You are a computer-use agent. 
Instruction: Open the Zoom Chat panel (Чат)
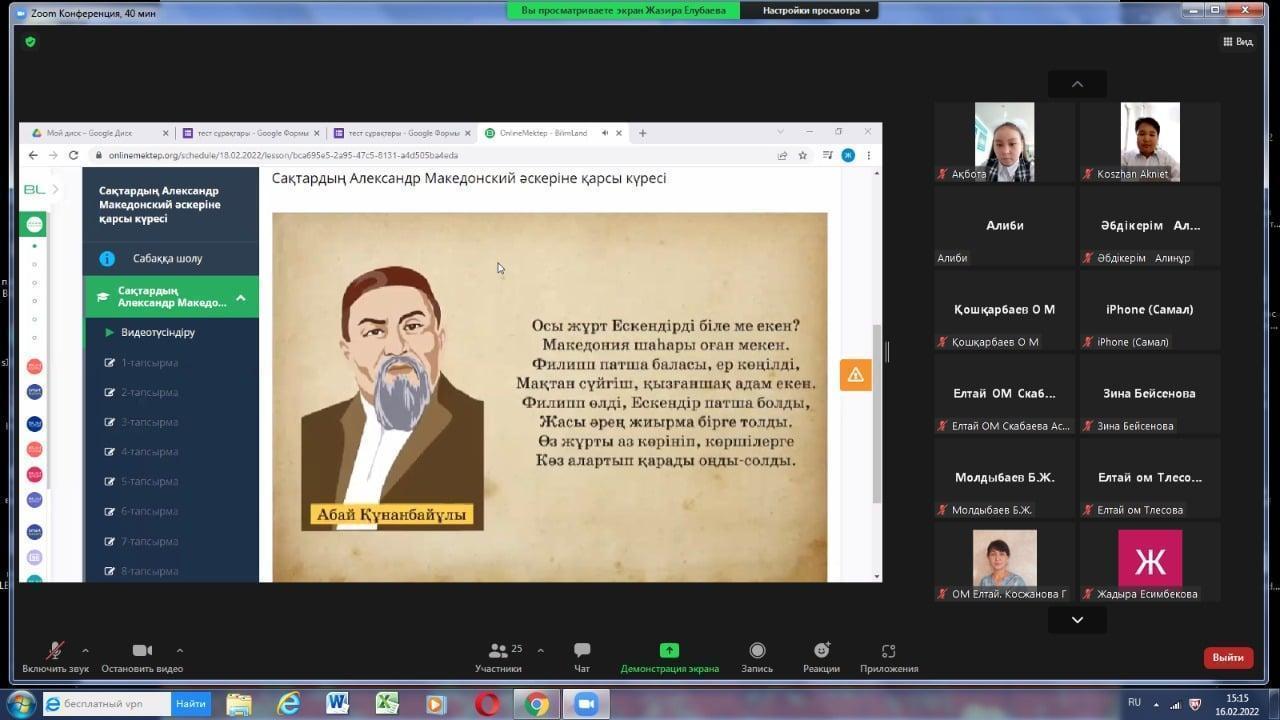pyautogui.click(x=582, y=657)
